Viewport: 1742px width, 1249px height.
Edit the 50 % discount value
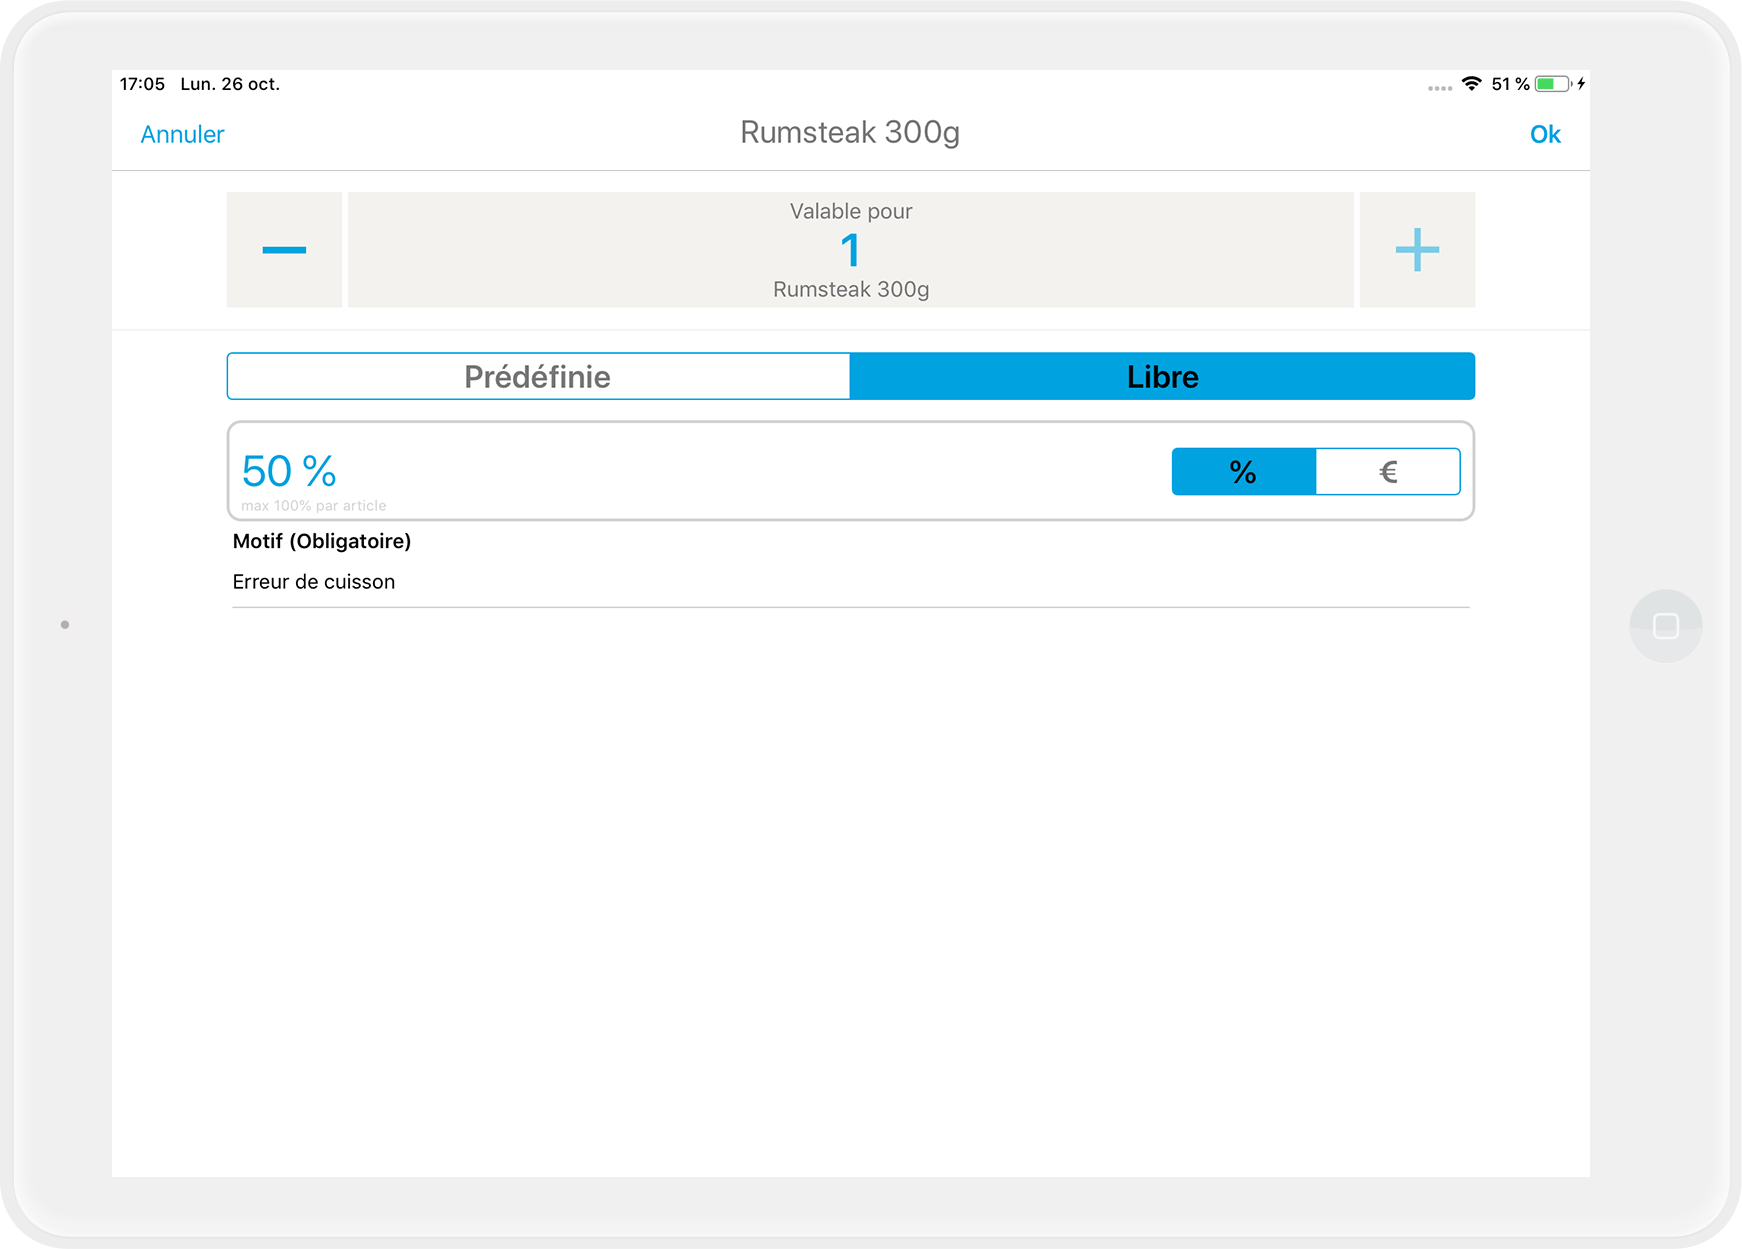289,471
